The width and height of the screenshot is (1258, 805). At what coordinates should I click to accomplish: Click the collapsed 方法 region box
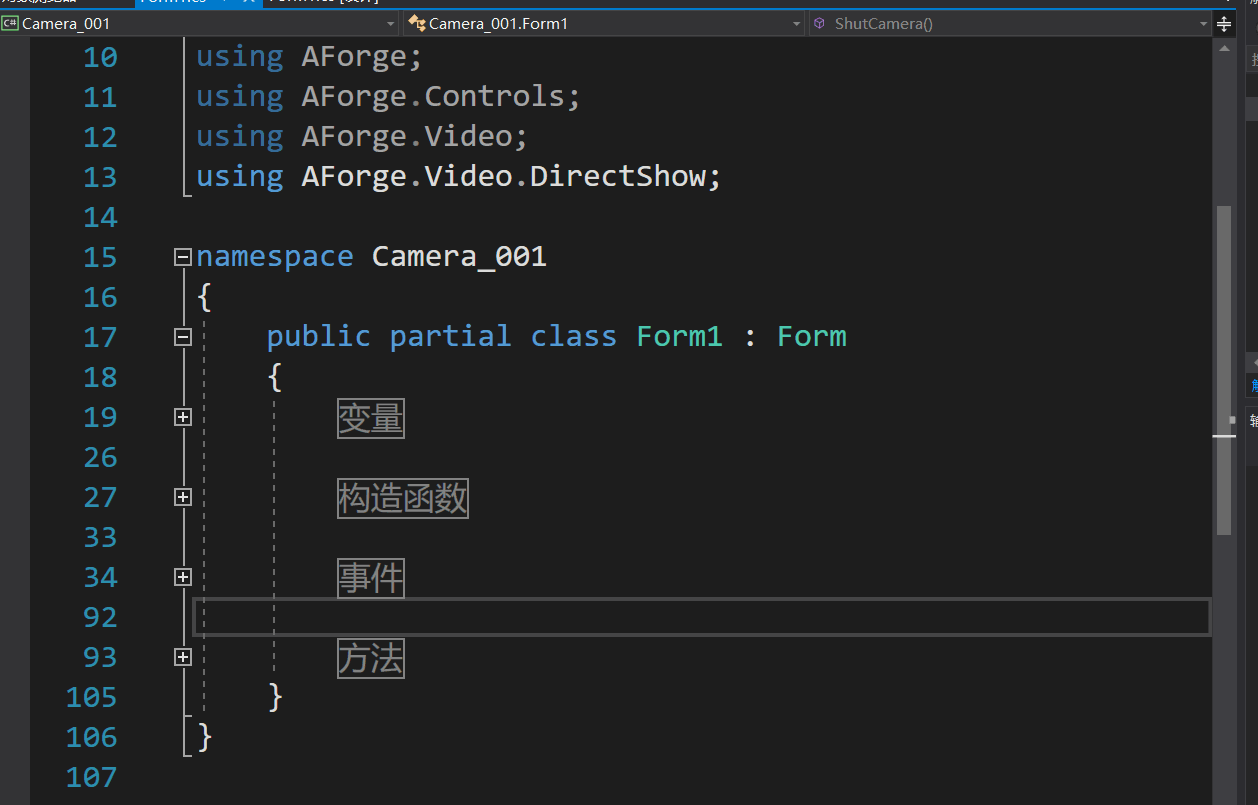(x=371, y=658)
